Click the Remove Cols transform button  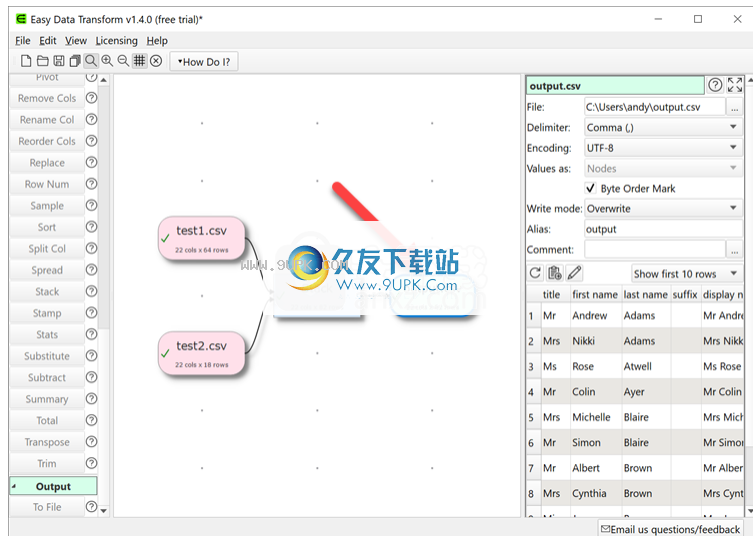coord(47,98)
